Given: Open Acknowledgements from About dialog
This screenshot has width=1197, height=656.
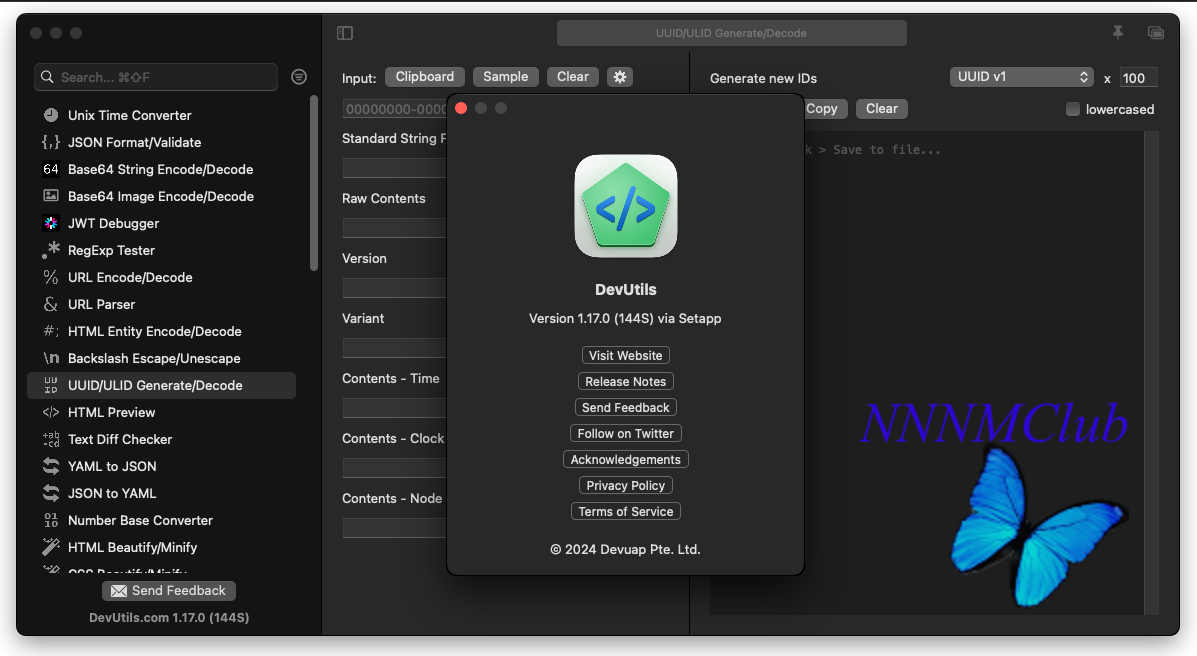Looking at the screenshot, I should pyautogui.click(x=626, y=459).
